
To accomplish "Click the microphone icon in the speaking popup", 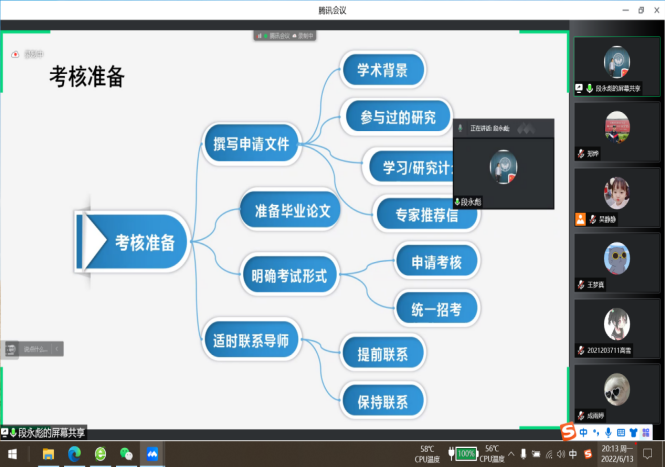I will coord(460,129).
